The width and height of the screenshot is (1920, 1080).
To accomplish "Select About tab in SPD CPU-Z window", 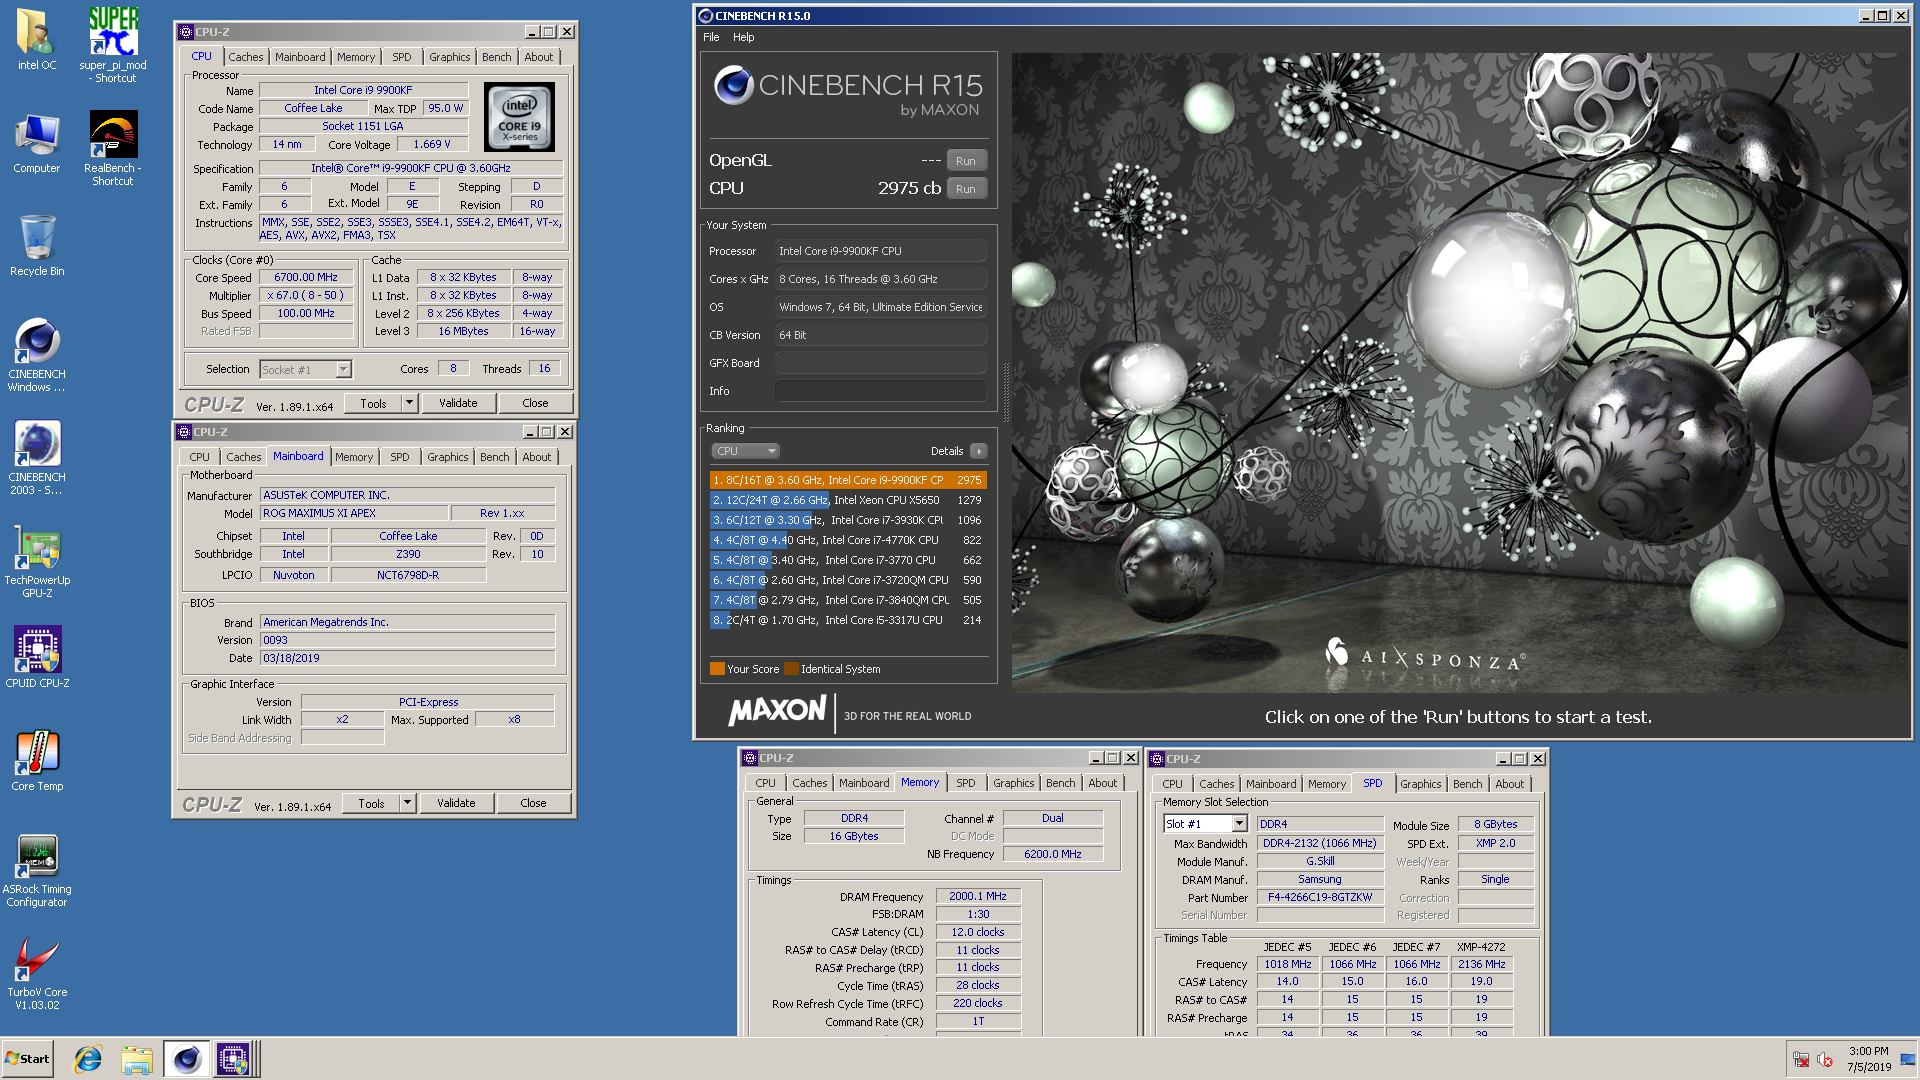I will pyautogui.click(x=1509, y=784).
